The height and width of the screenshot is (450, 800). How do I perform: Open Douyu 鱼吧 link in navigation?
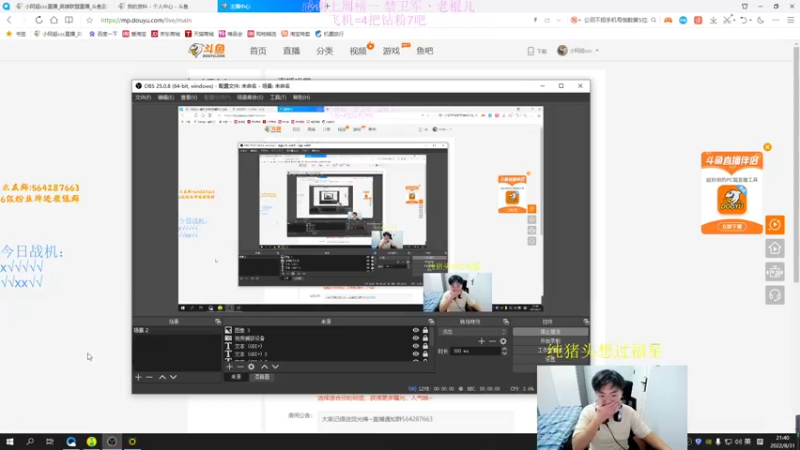coord(424,51)
